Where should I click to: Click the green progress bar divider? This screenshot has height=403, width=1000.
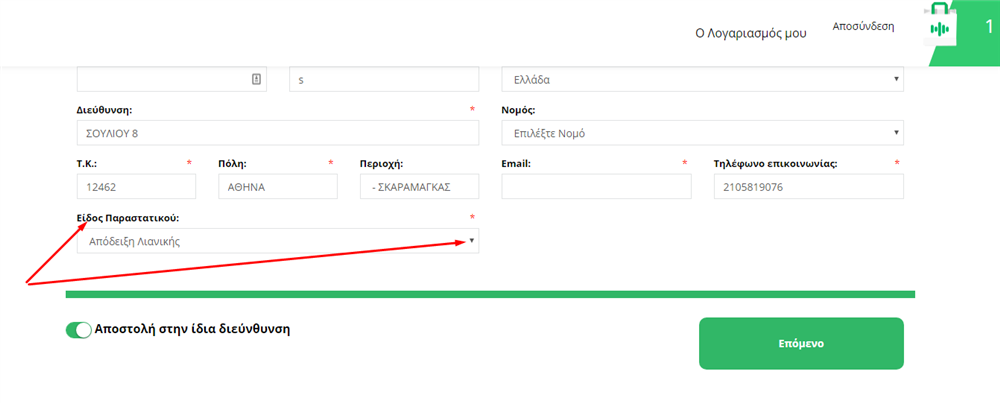(x=490, y=294)
